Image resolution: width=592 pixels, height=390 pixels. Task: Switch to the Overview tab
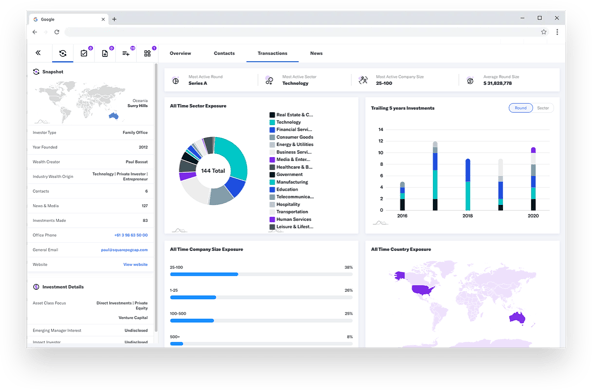180,53
